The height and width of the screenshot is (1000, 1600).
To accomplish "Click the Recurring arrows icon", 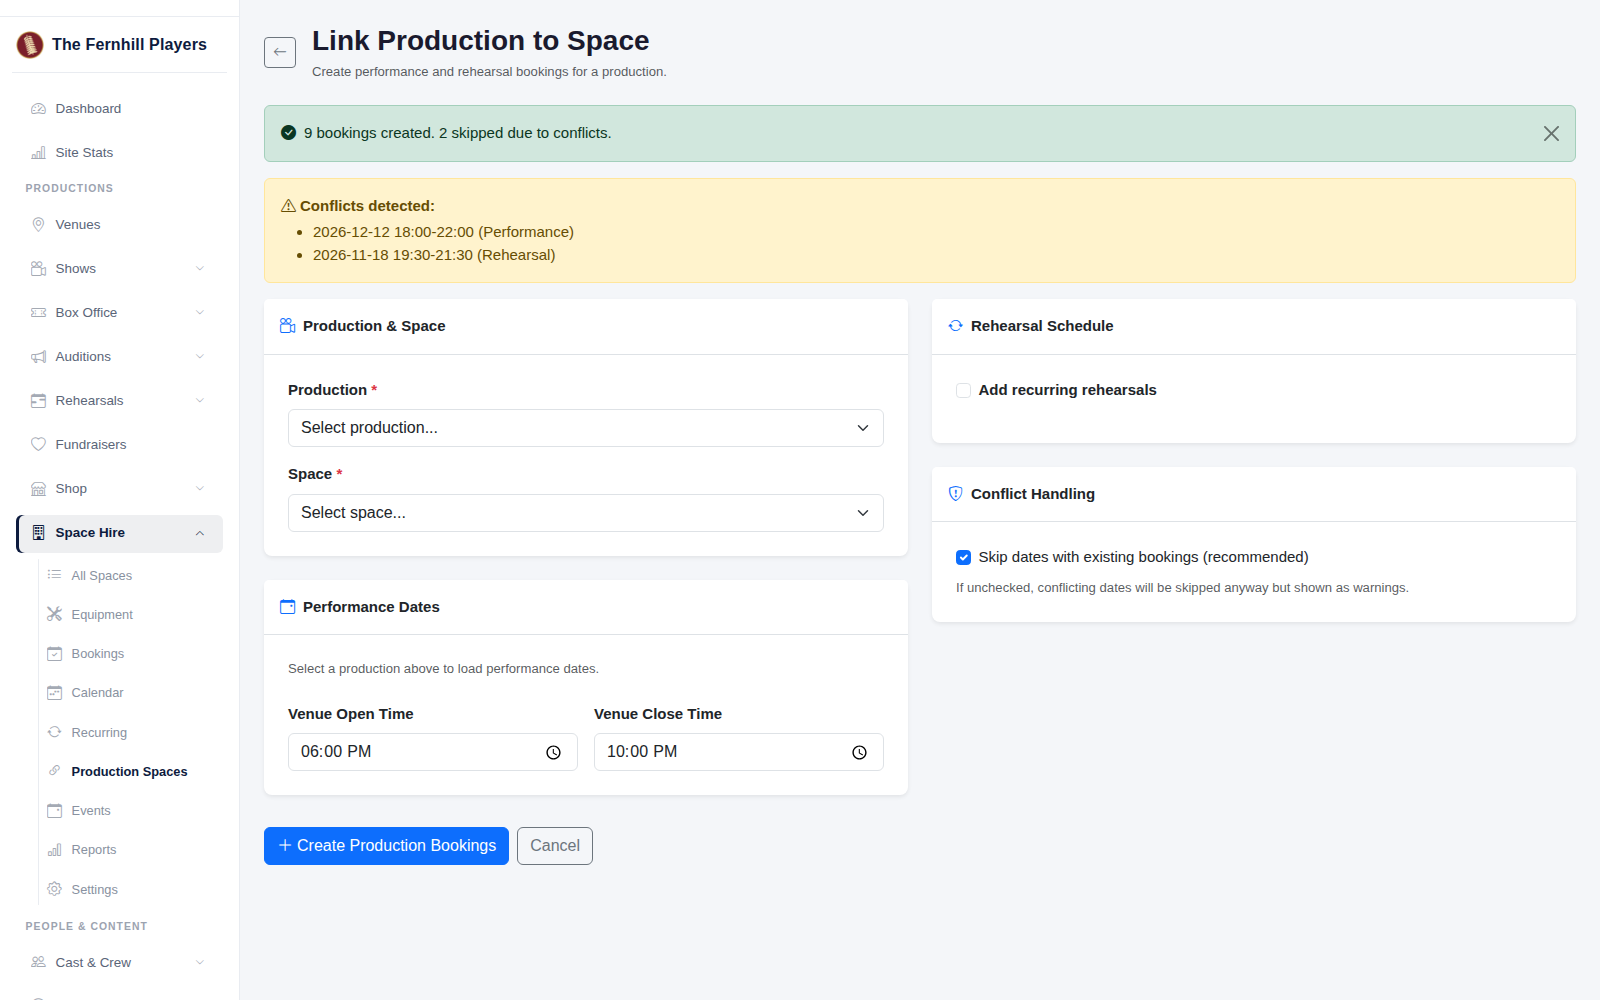I will [x=55, y=732].
